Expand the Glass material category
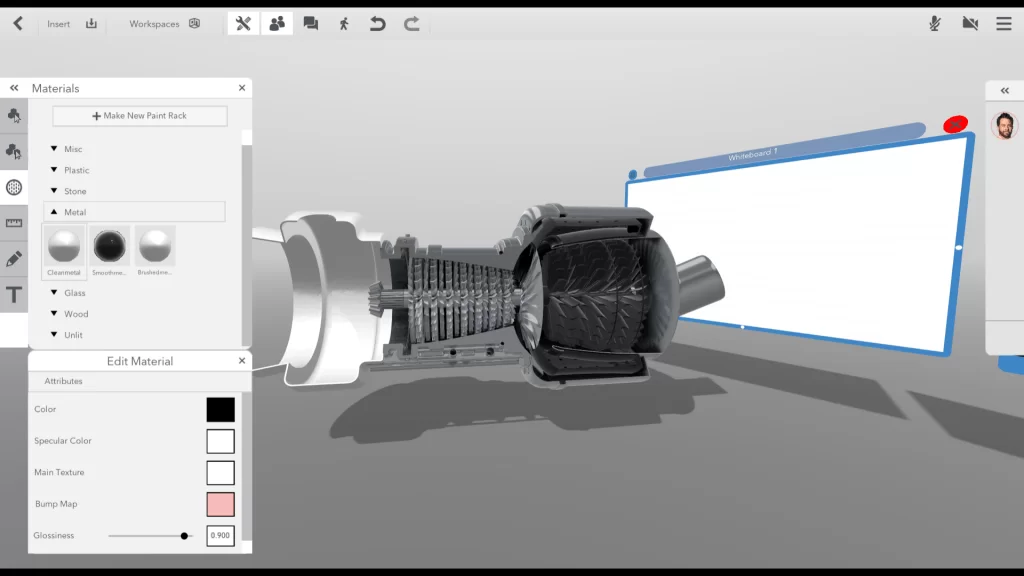 click(55, 293)
